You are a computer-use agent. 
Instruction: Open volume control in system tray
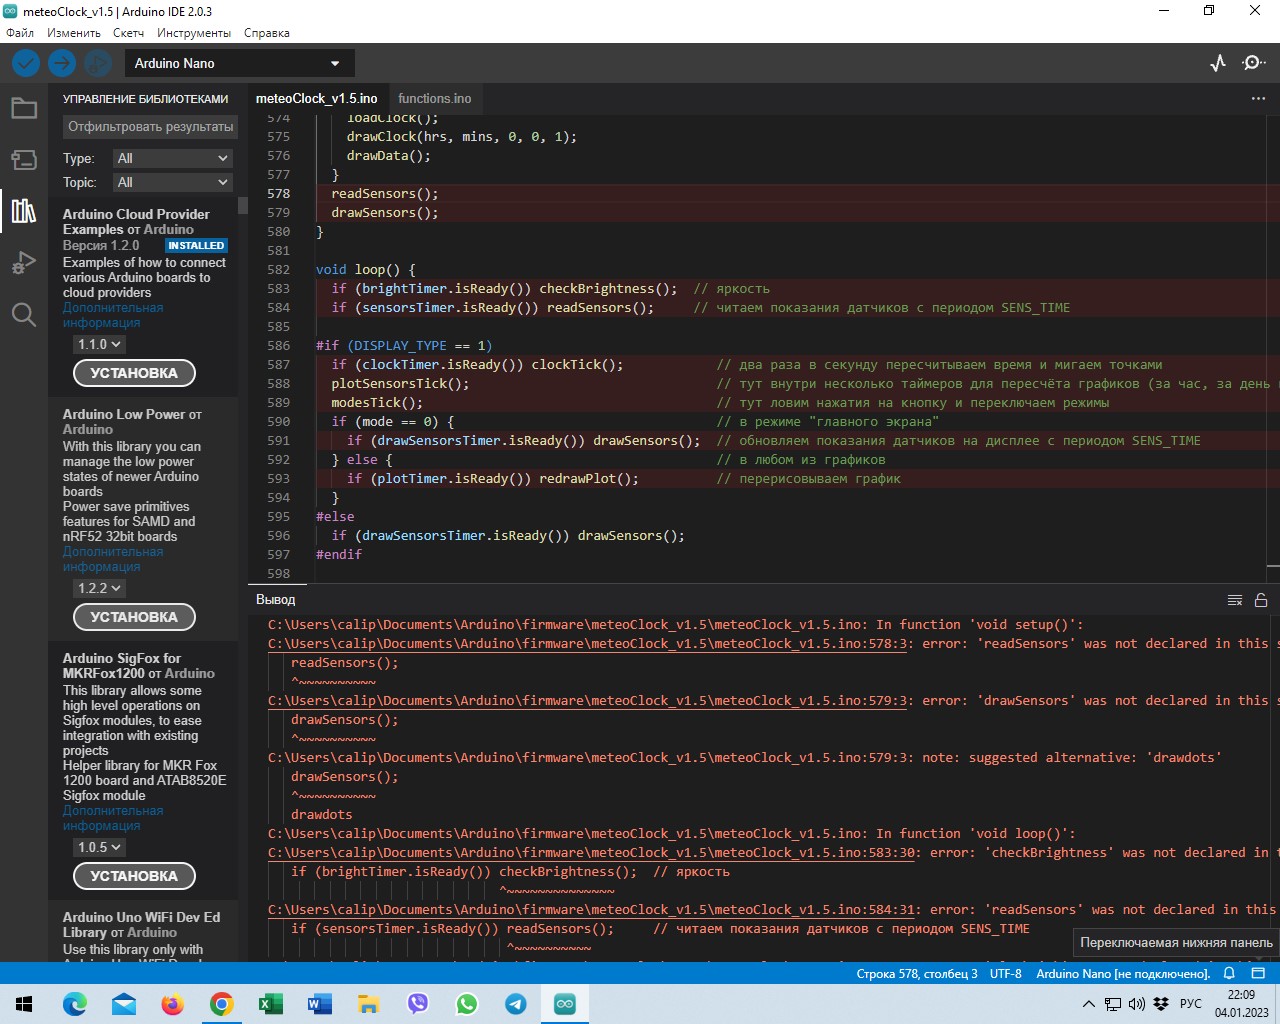point(1137,1004)
